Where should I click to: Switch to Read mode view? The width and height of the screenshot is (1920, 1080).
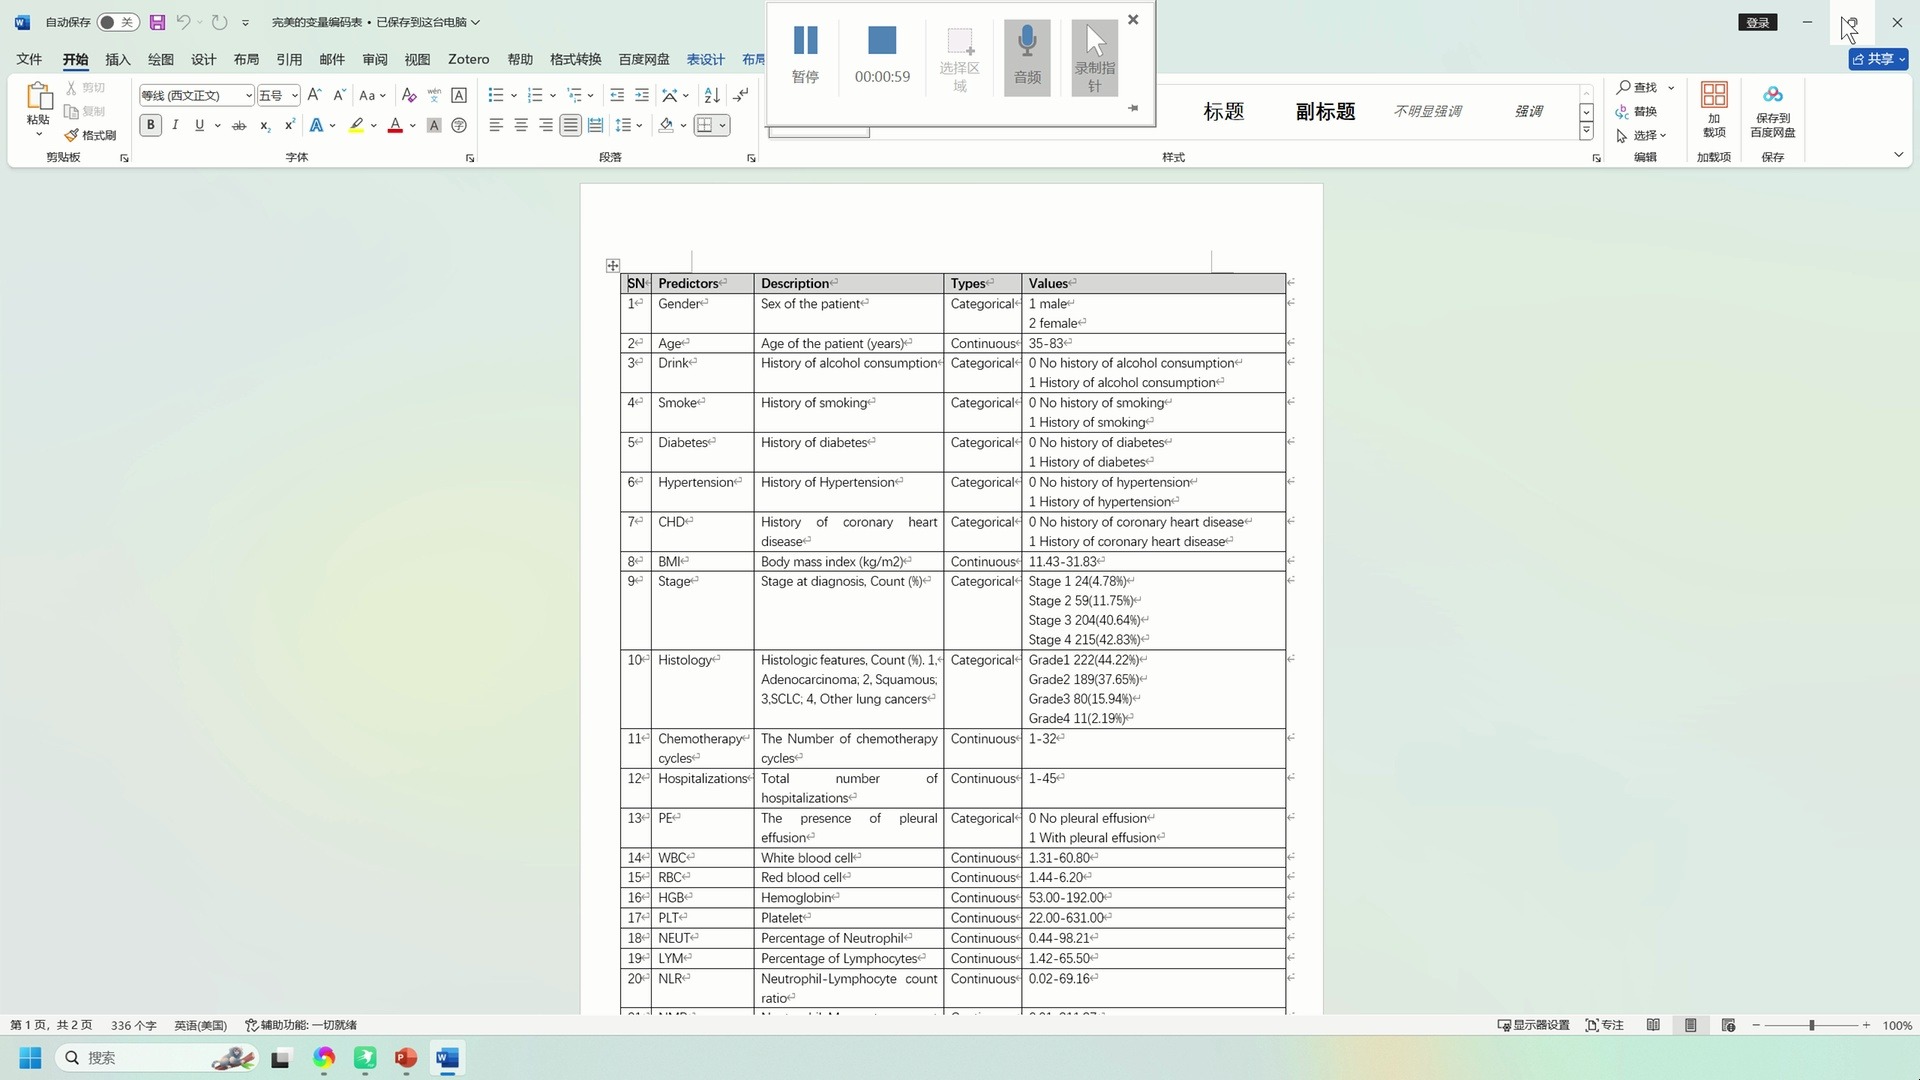[x=1653, y=1025]
